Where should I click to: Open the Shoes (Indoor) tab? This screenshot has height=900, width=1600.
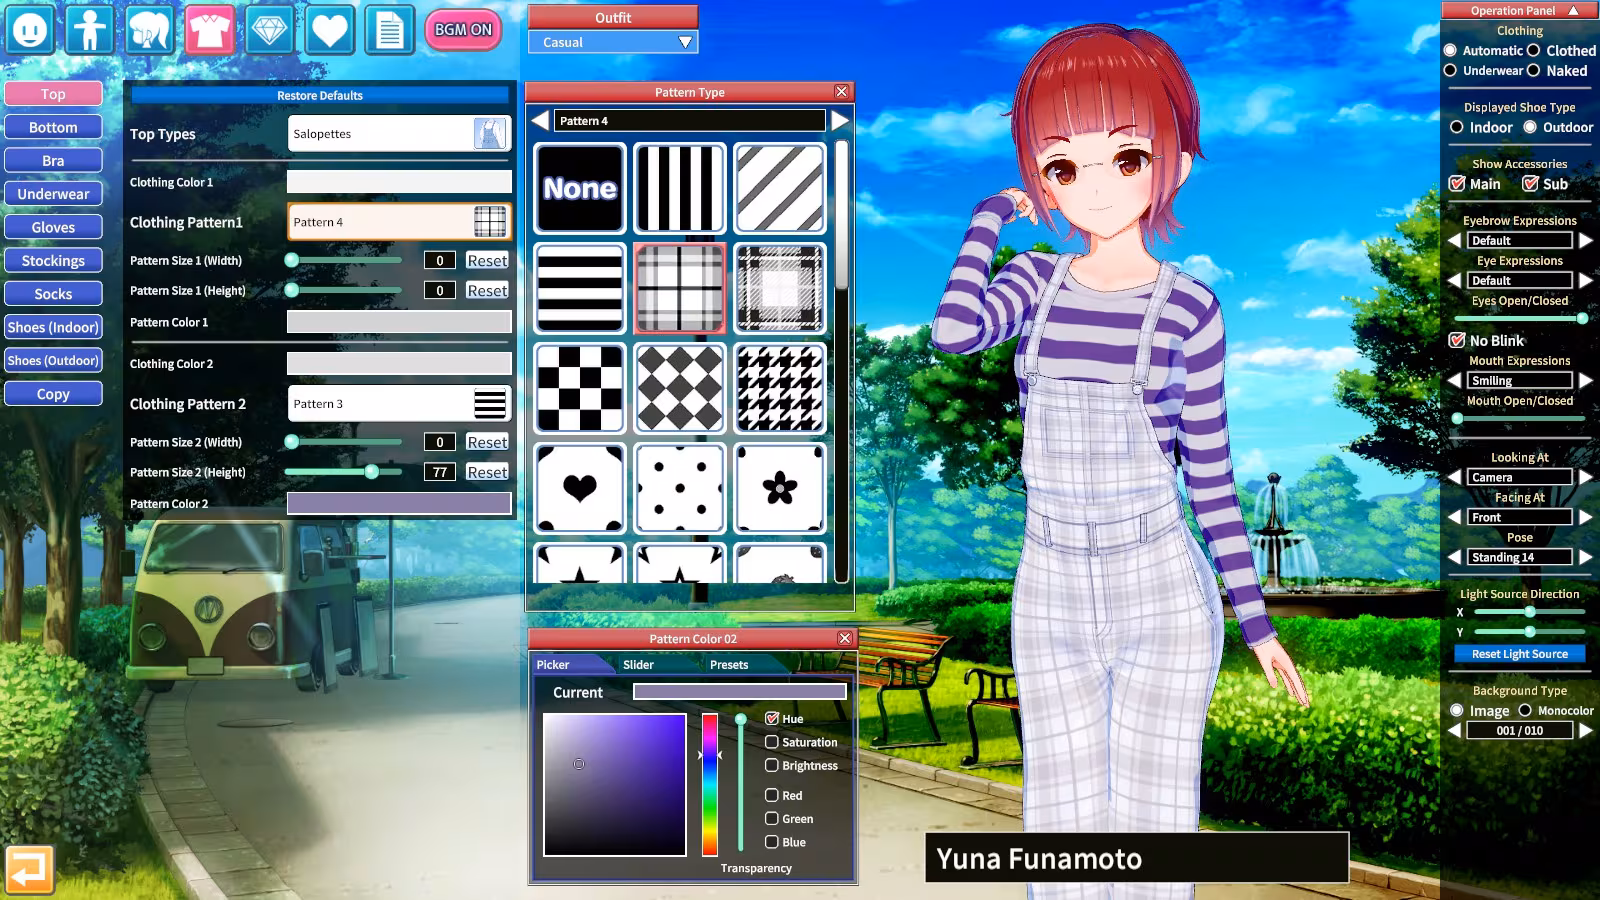click(53, 327)
